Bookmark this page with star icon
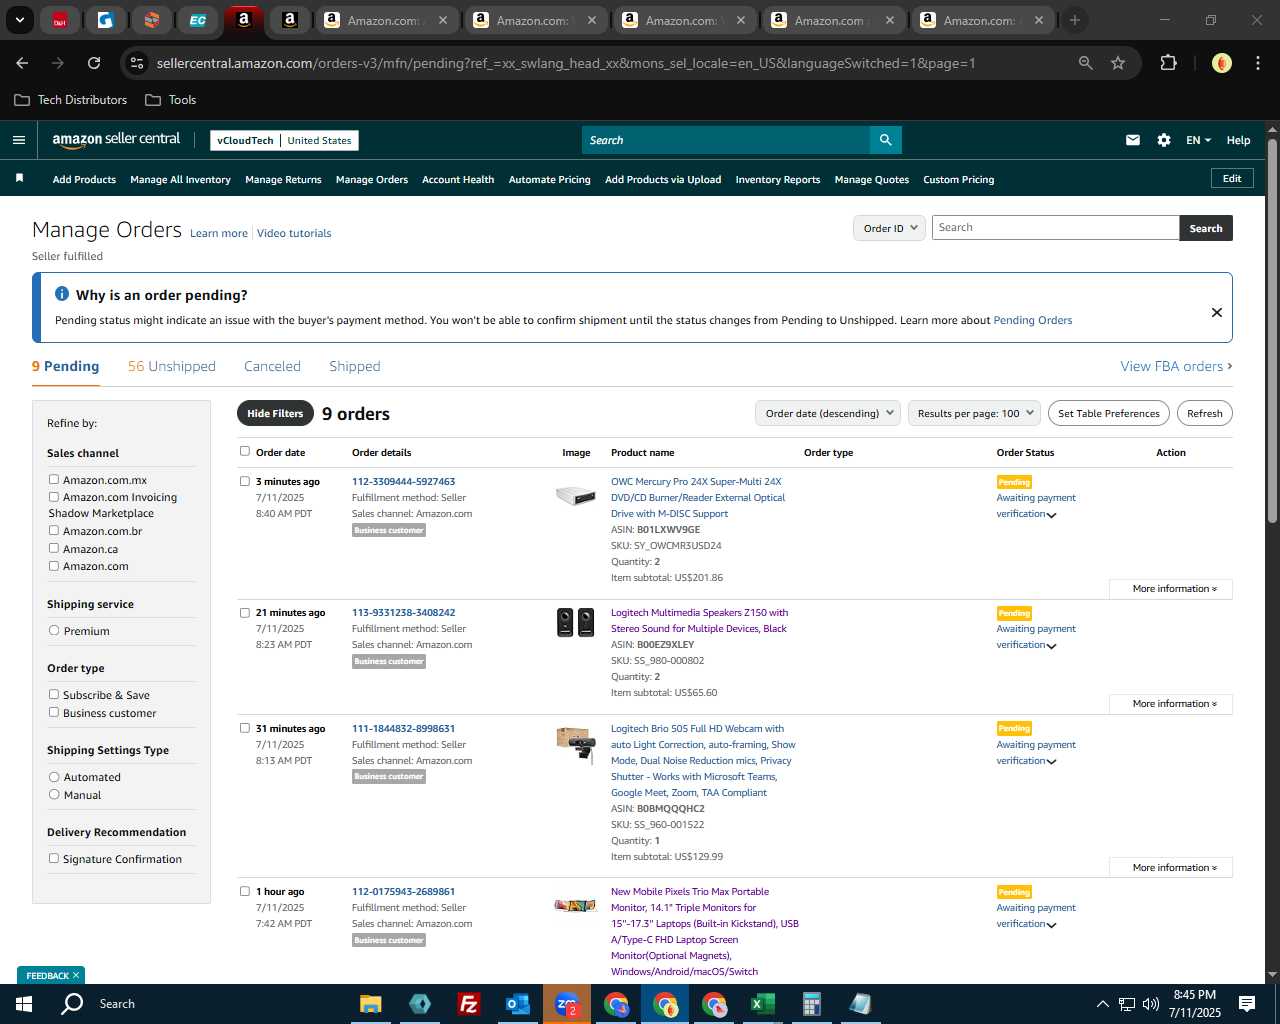1280x1024 pixels. 1118,63
